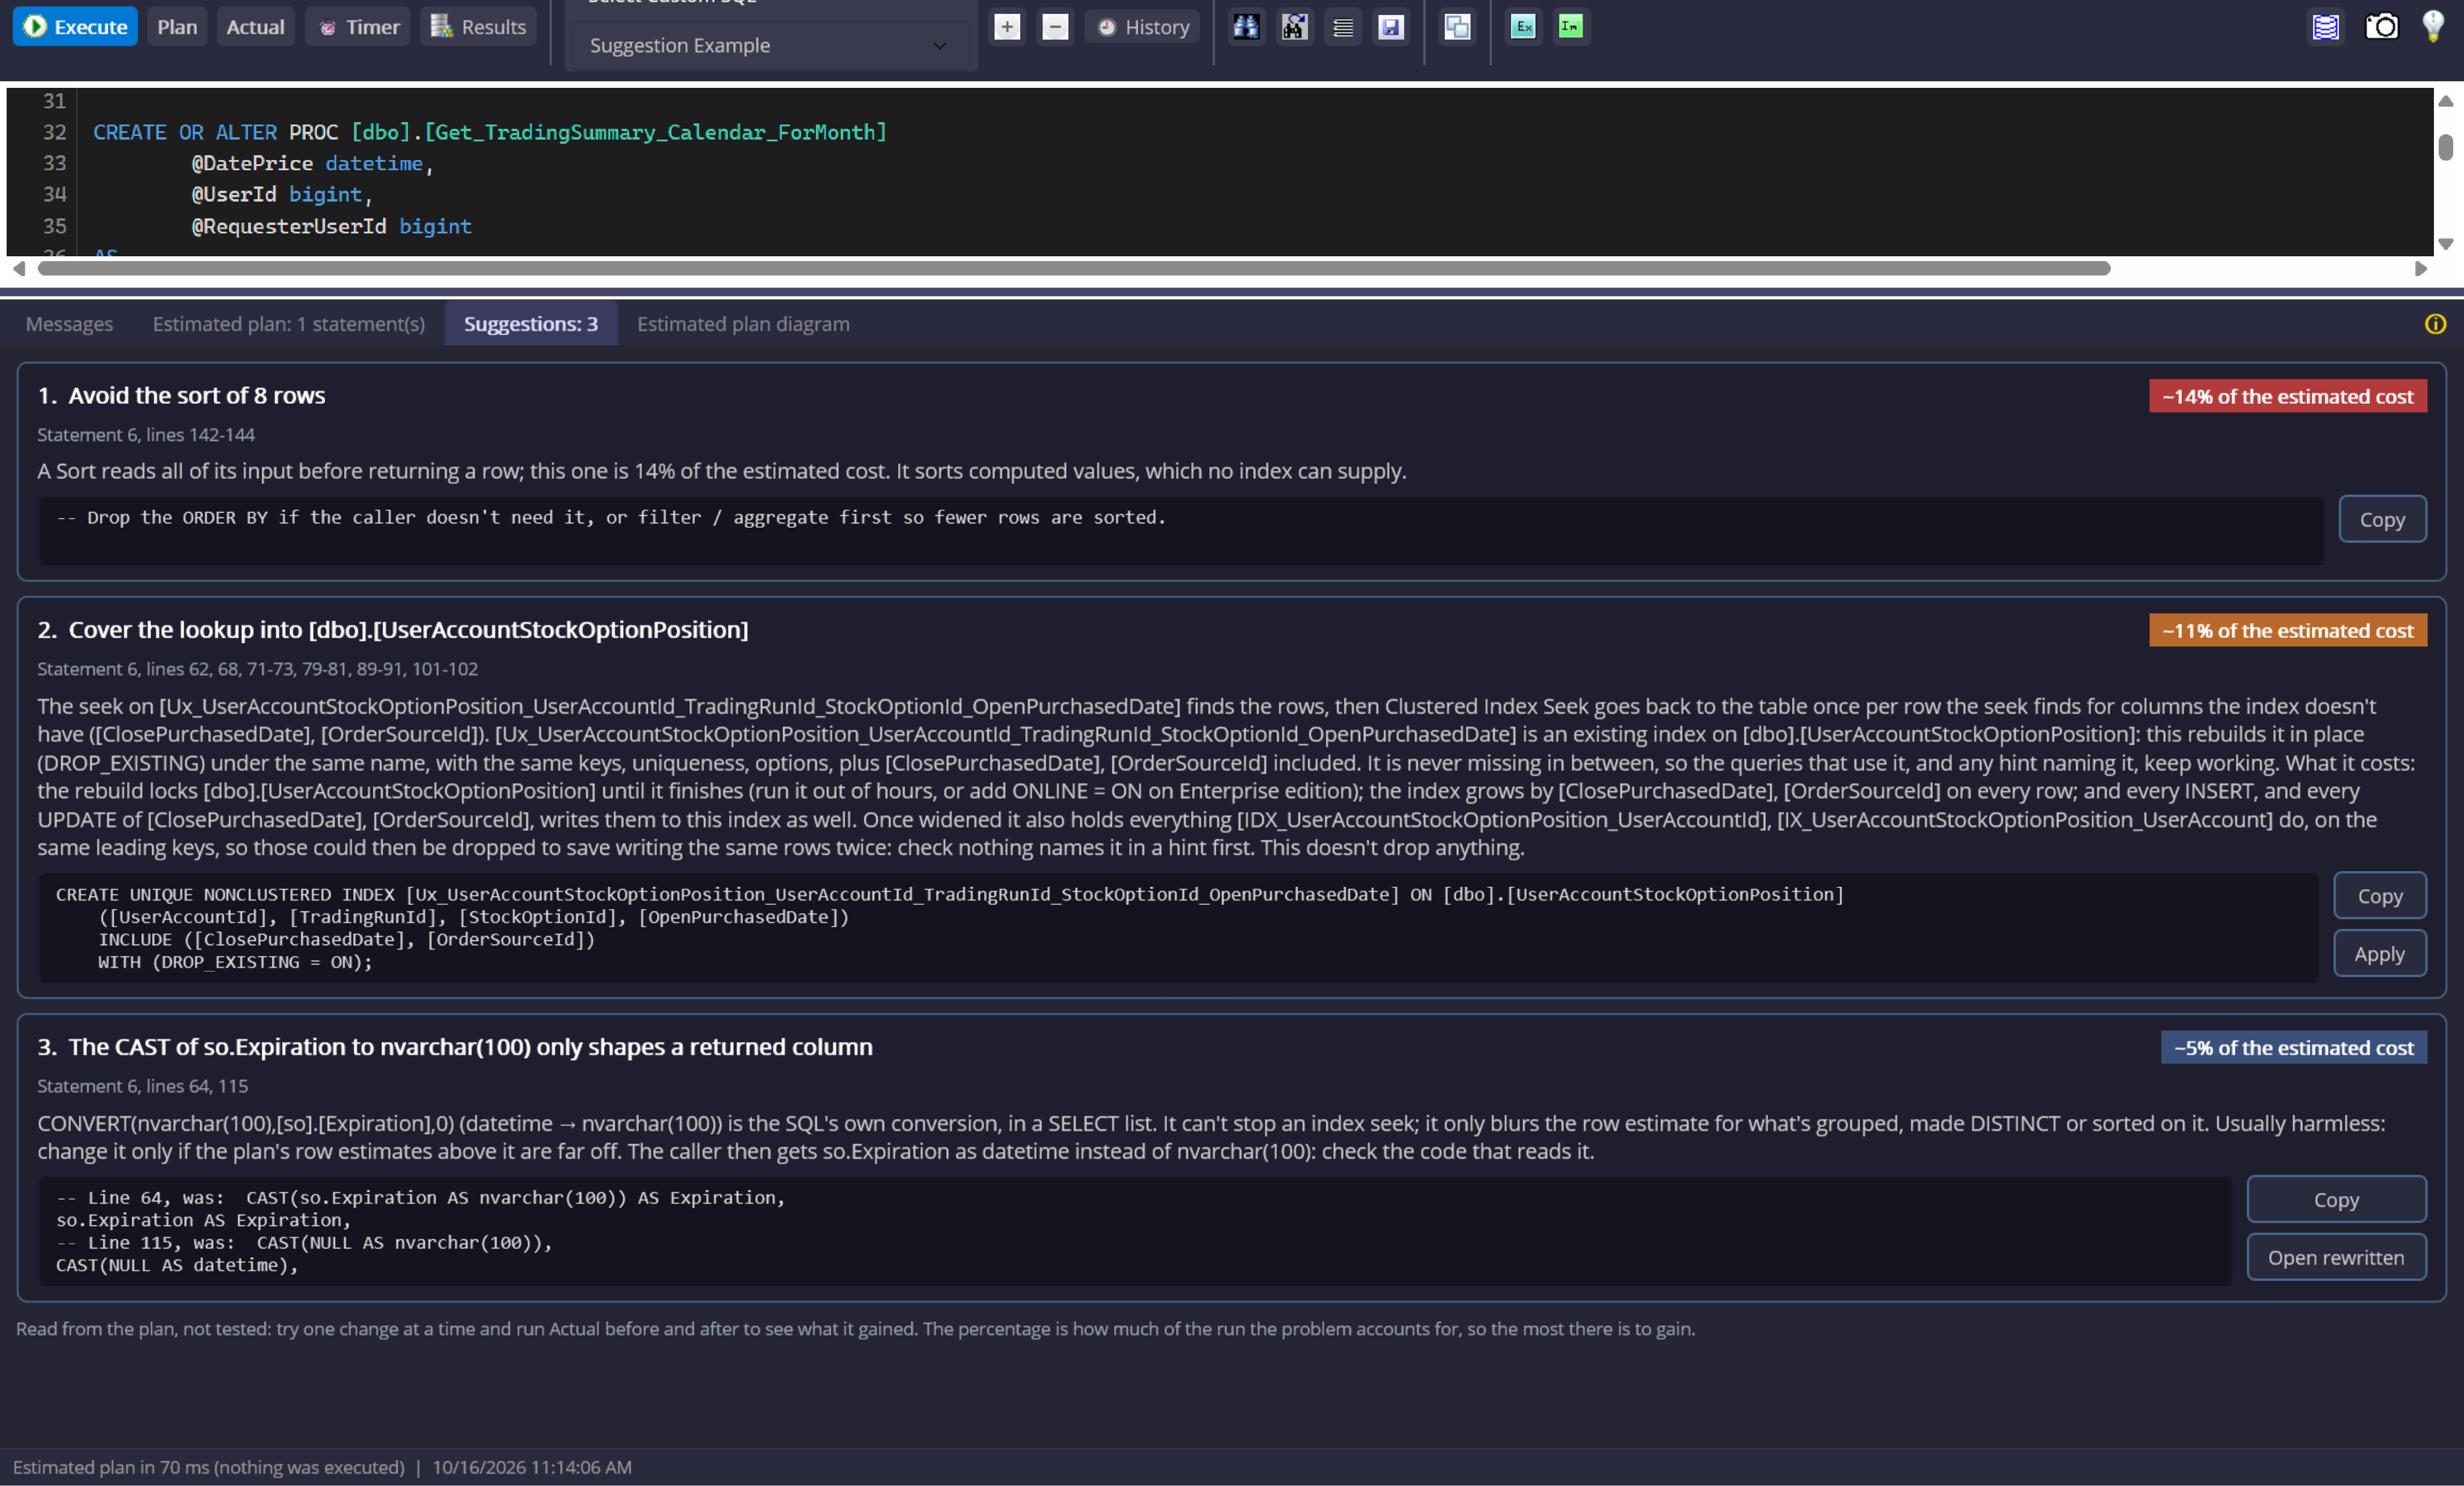Image resolution: width=2464 pixels, height=1486 pixels.
Task: Click the text lines format icon
Action: (x=1343, y=27)
